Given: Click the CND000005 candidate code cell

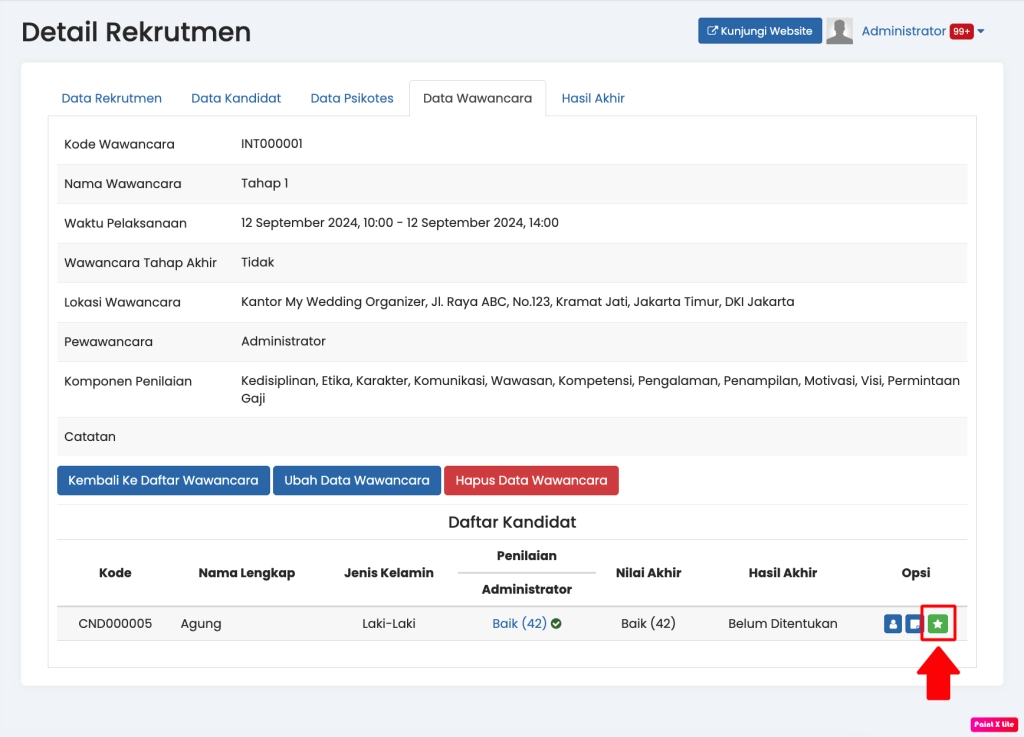Looking at the screenshot, I should (x=115, y=623).
